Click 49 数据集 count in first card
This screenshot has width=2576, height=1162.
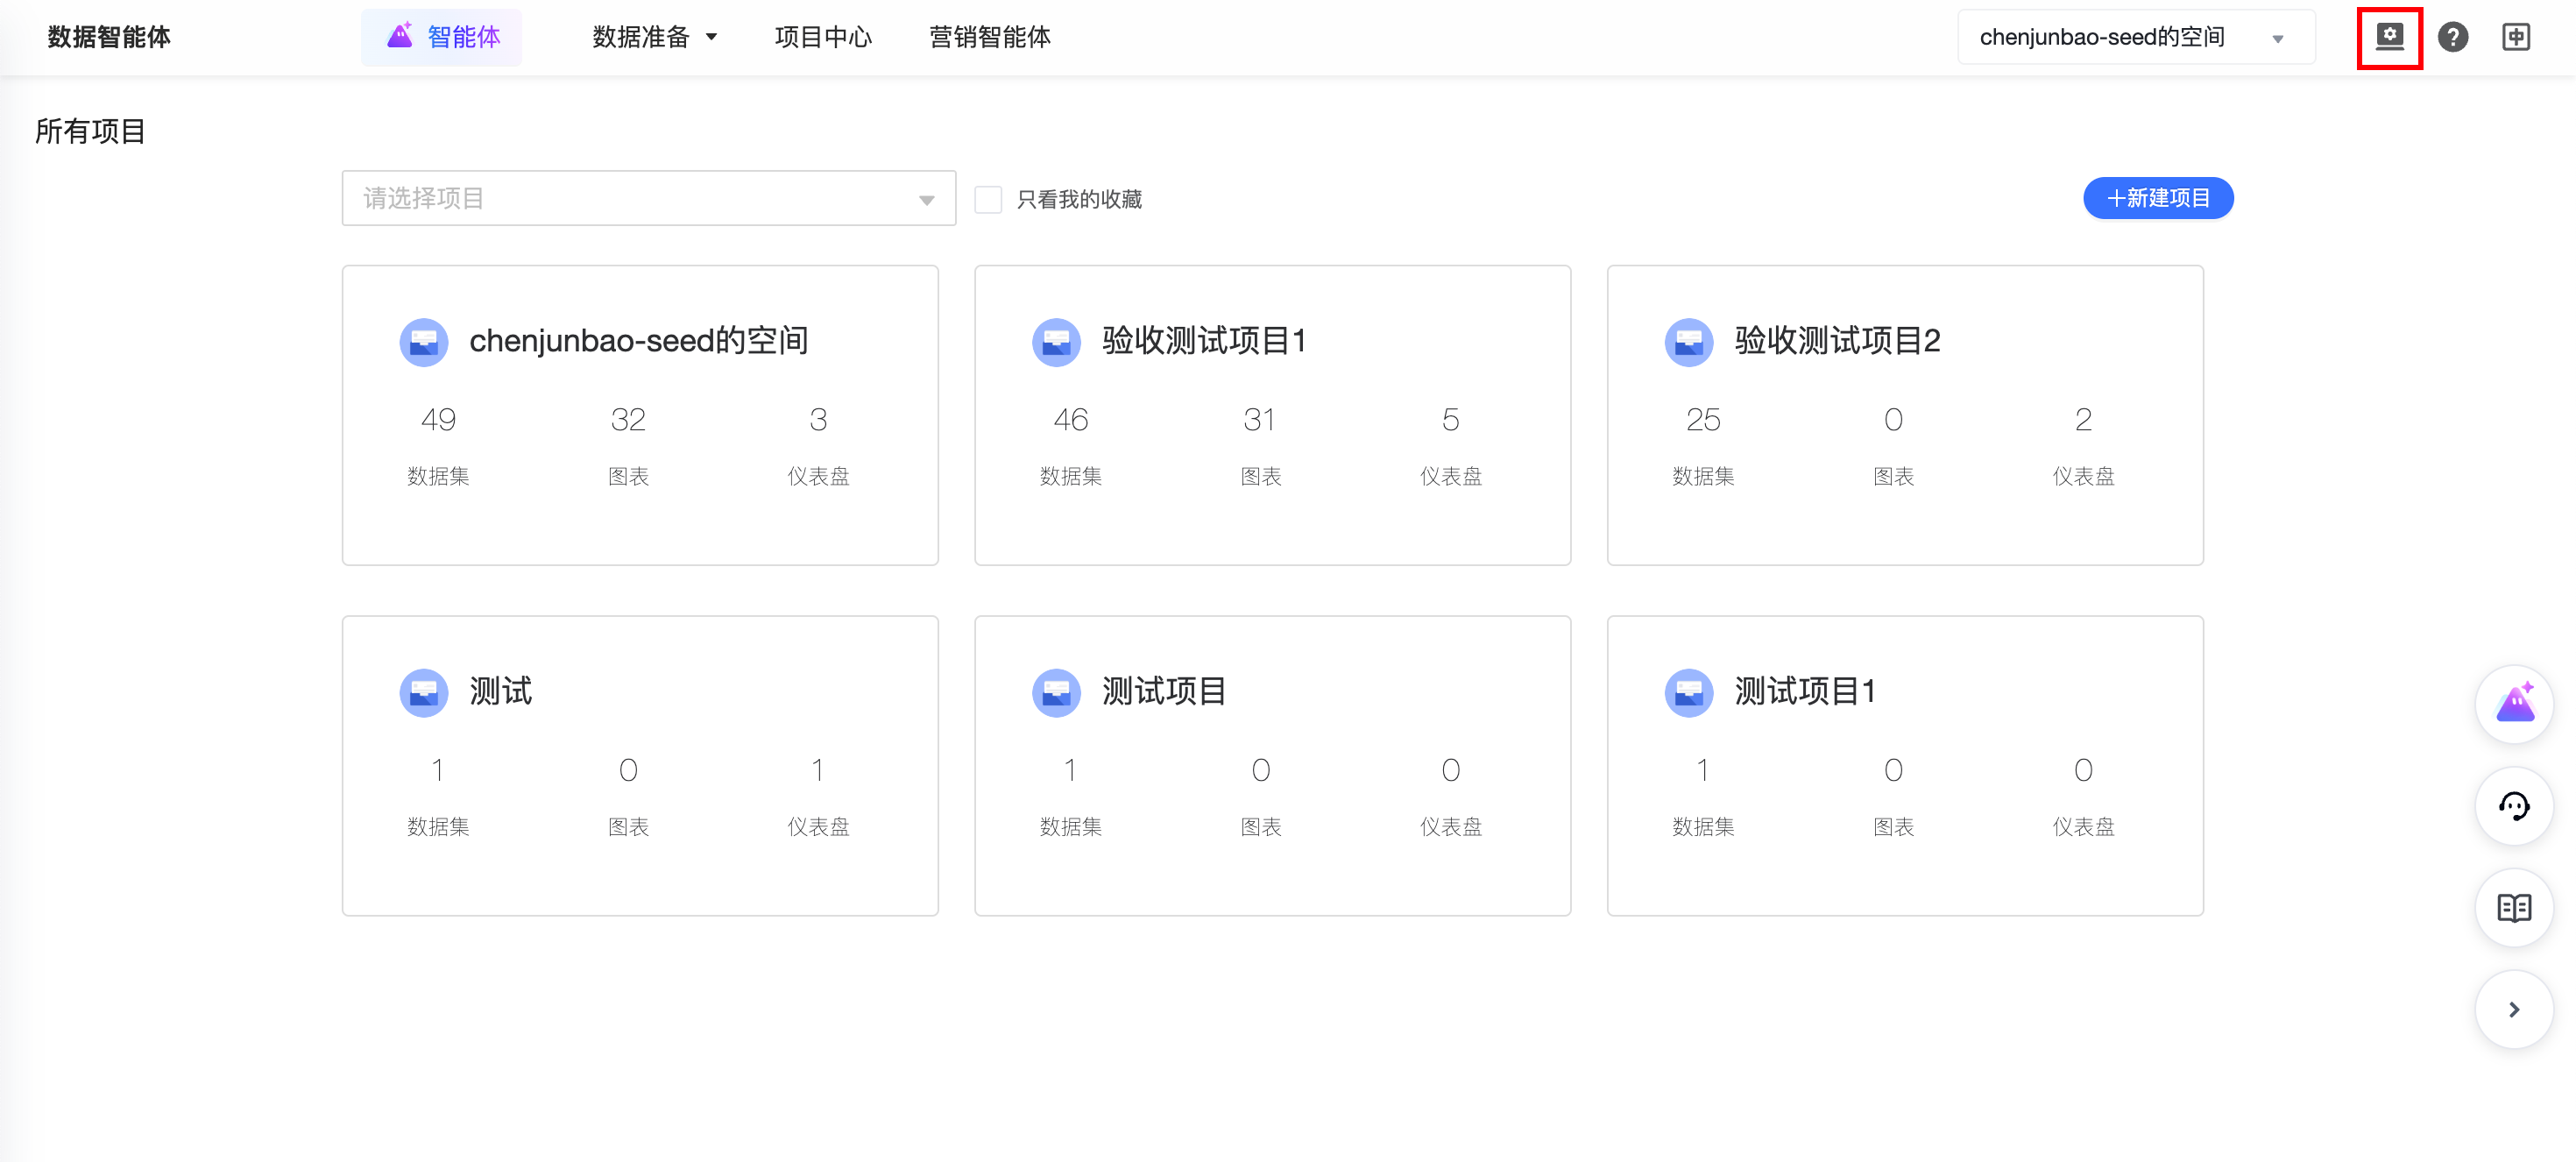pos(438,420)
